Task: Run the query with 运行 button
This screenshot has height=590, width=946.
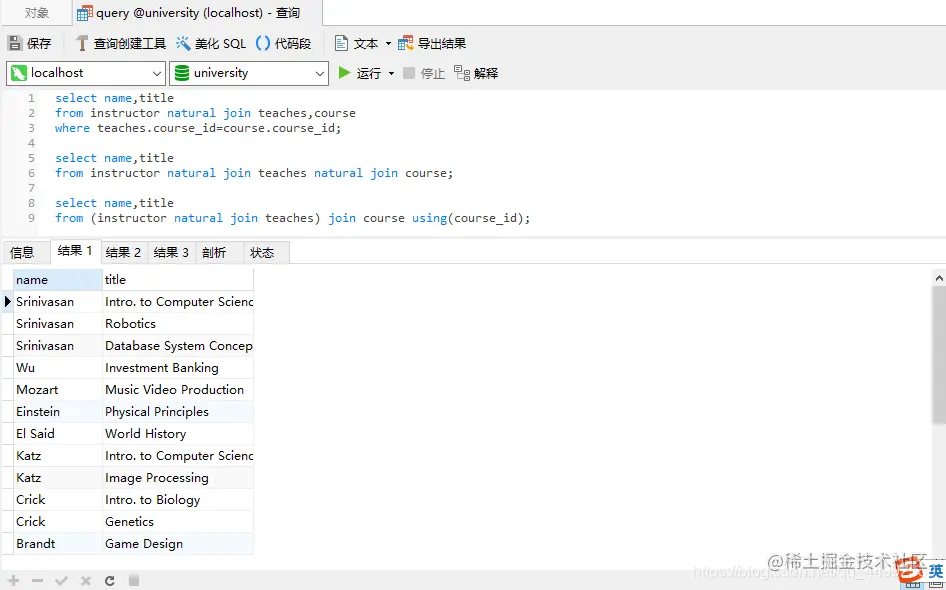Action: pos(360,73)
